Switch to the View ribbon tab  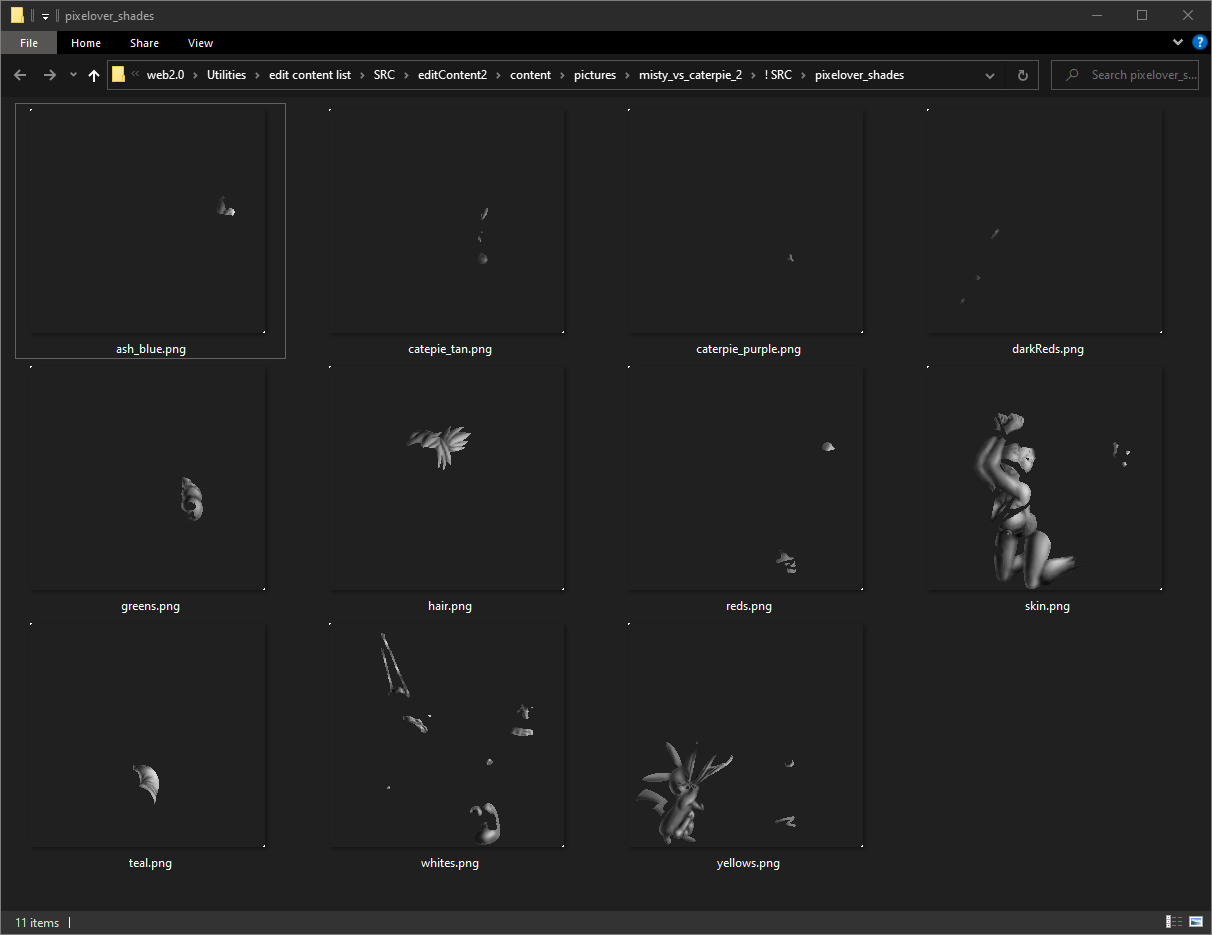[x=200, y=43]
